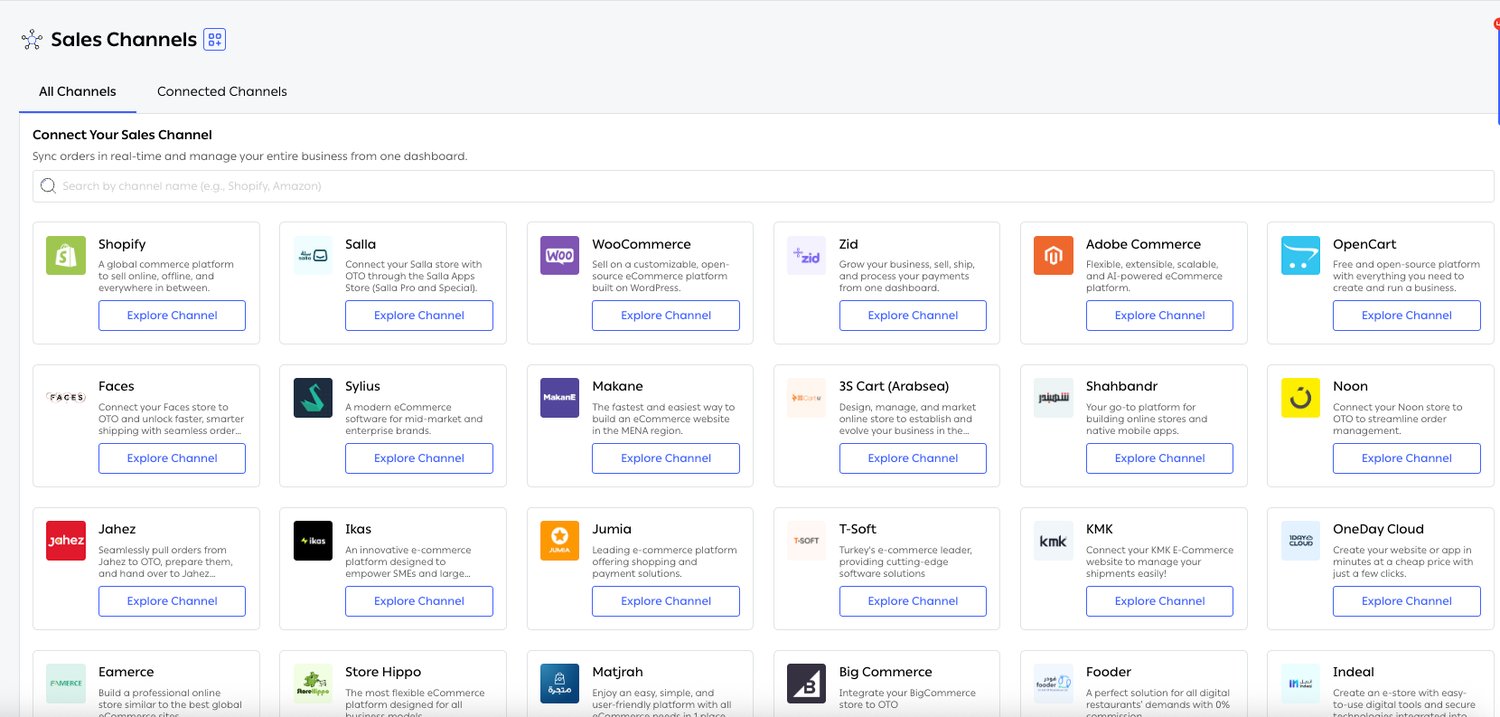1500x717 pixels.
Task: Click the black Ikas logo
Action: (313, 541)
